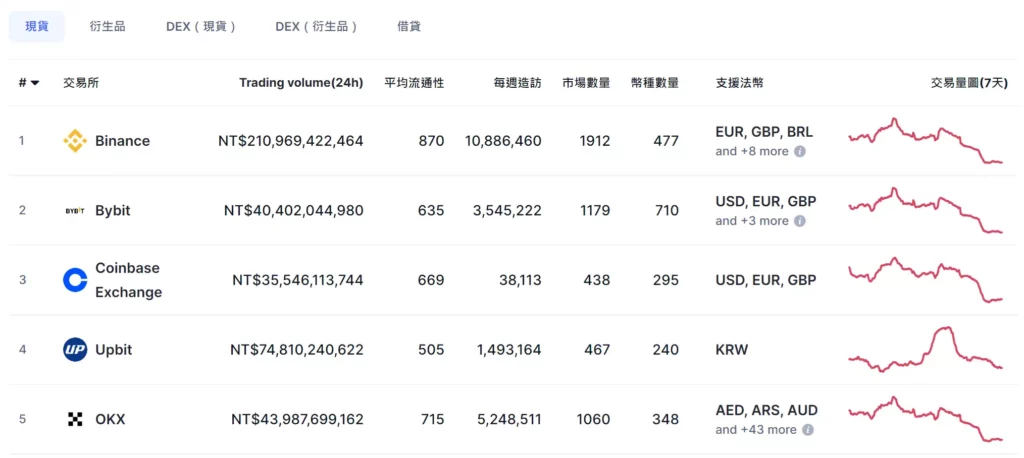Click Bybit weekly visits 3,545,222
The width and height of the screenshot is (1024, 458).
click(507, 211)
